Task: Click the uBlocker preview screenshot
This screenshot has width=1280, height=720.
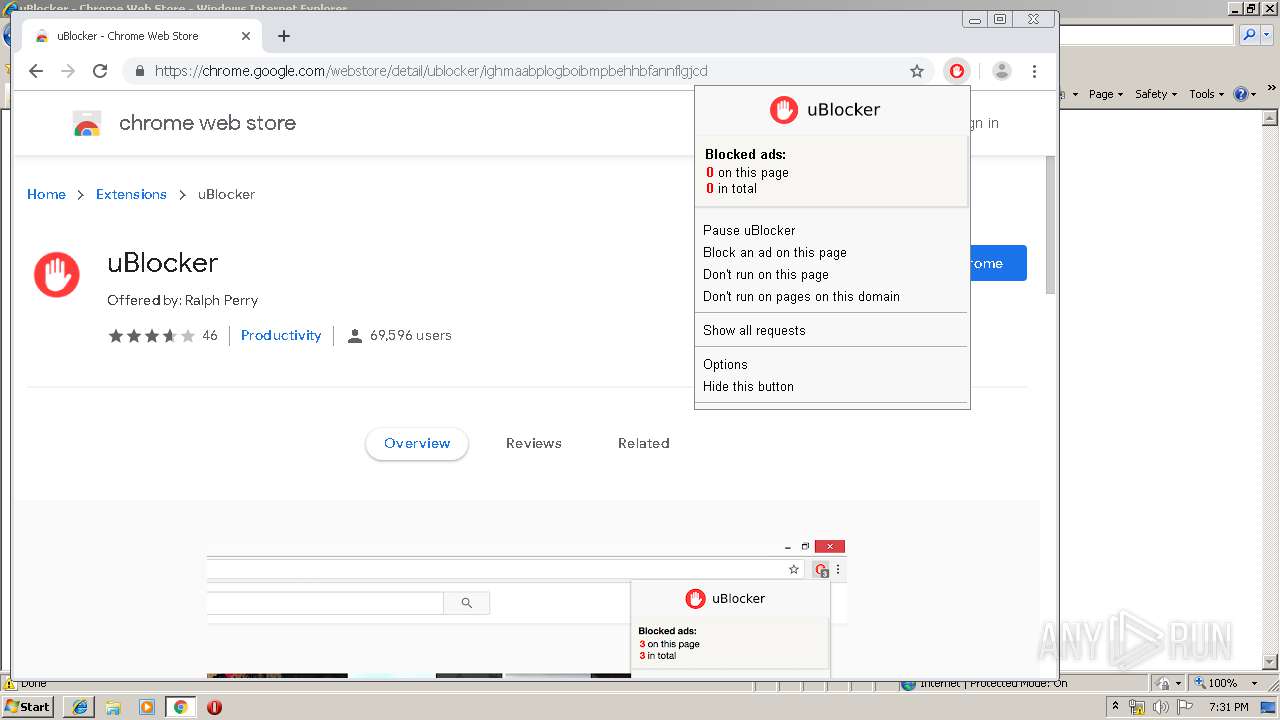Action: pyautogui.click(x=527, y=608)
